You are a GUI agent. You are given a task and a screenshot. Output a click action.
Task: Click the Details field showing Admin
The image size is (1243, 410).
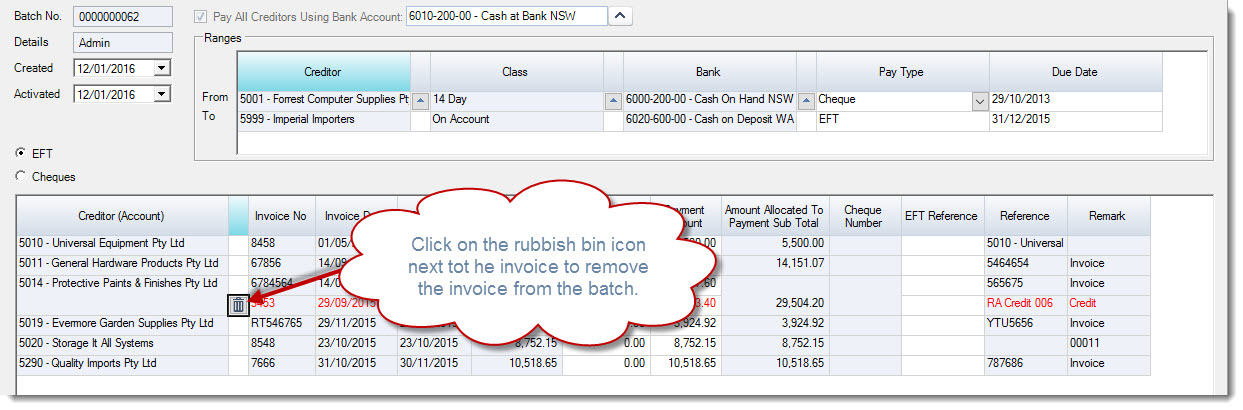coord(123,43)
